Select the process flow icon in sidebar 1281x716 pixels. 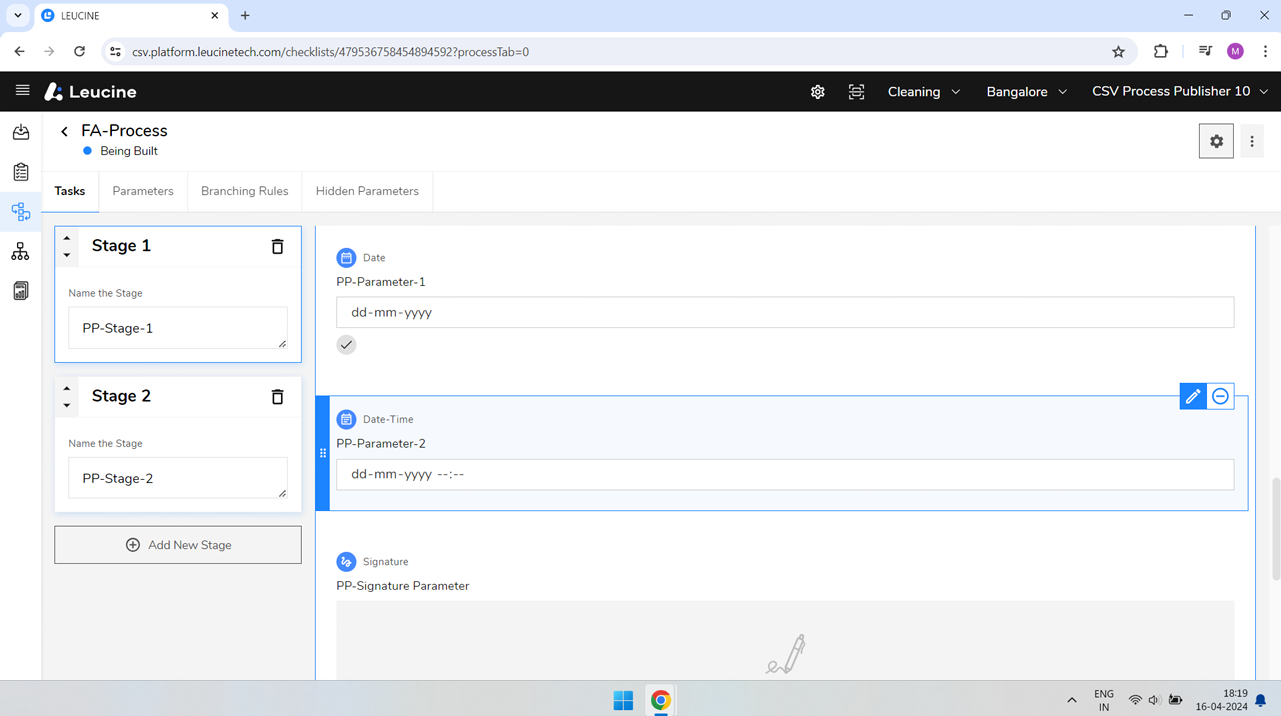click(x=21, y=212)
